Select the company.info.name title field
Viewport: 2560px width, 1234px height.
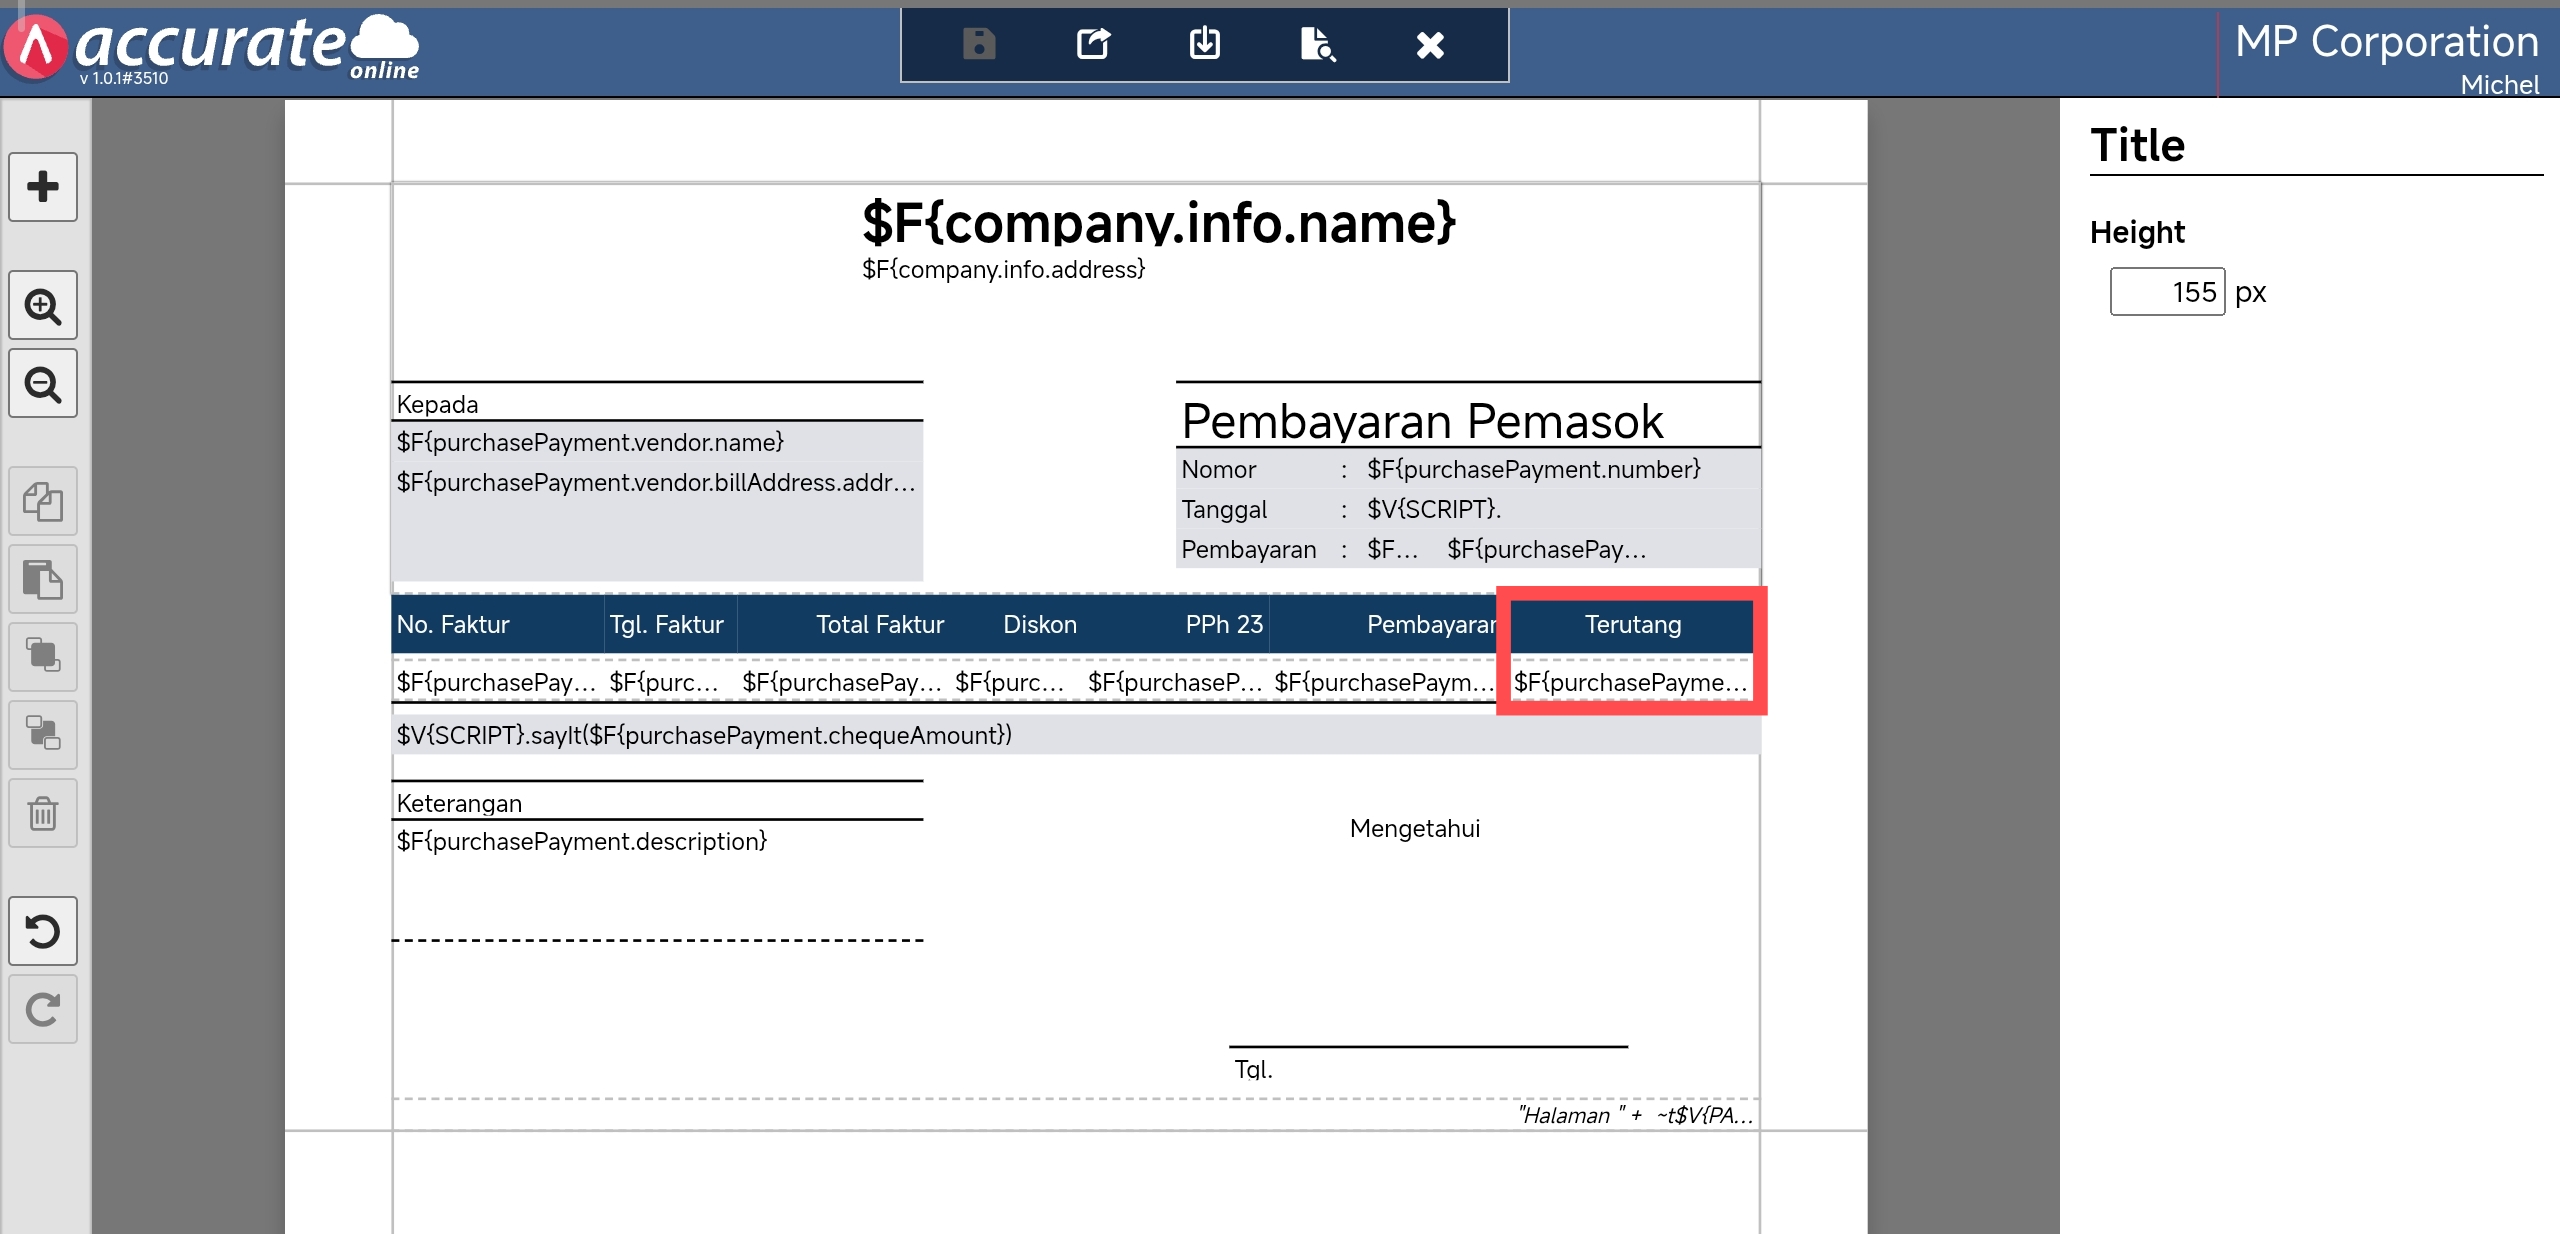coord(1158,223)
